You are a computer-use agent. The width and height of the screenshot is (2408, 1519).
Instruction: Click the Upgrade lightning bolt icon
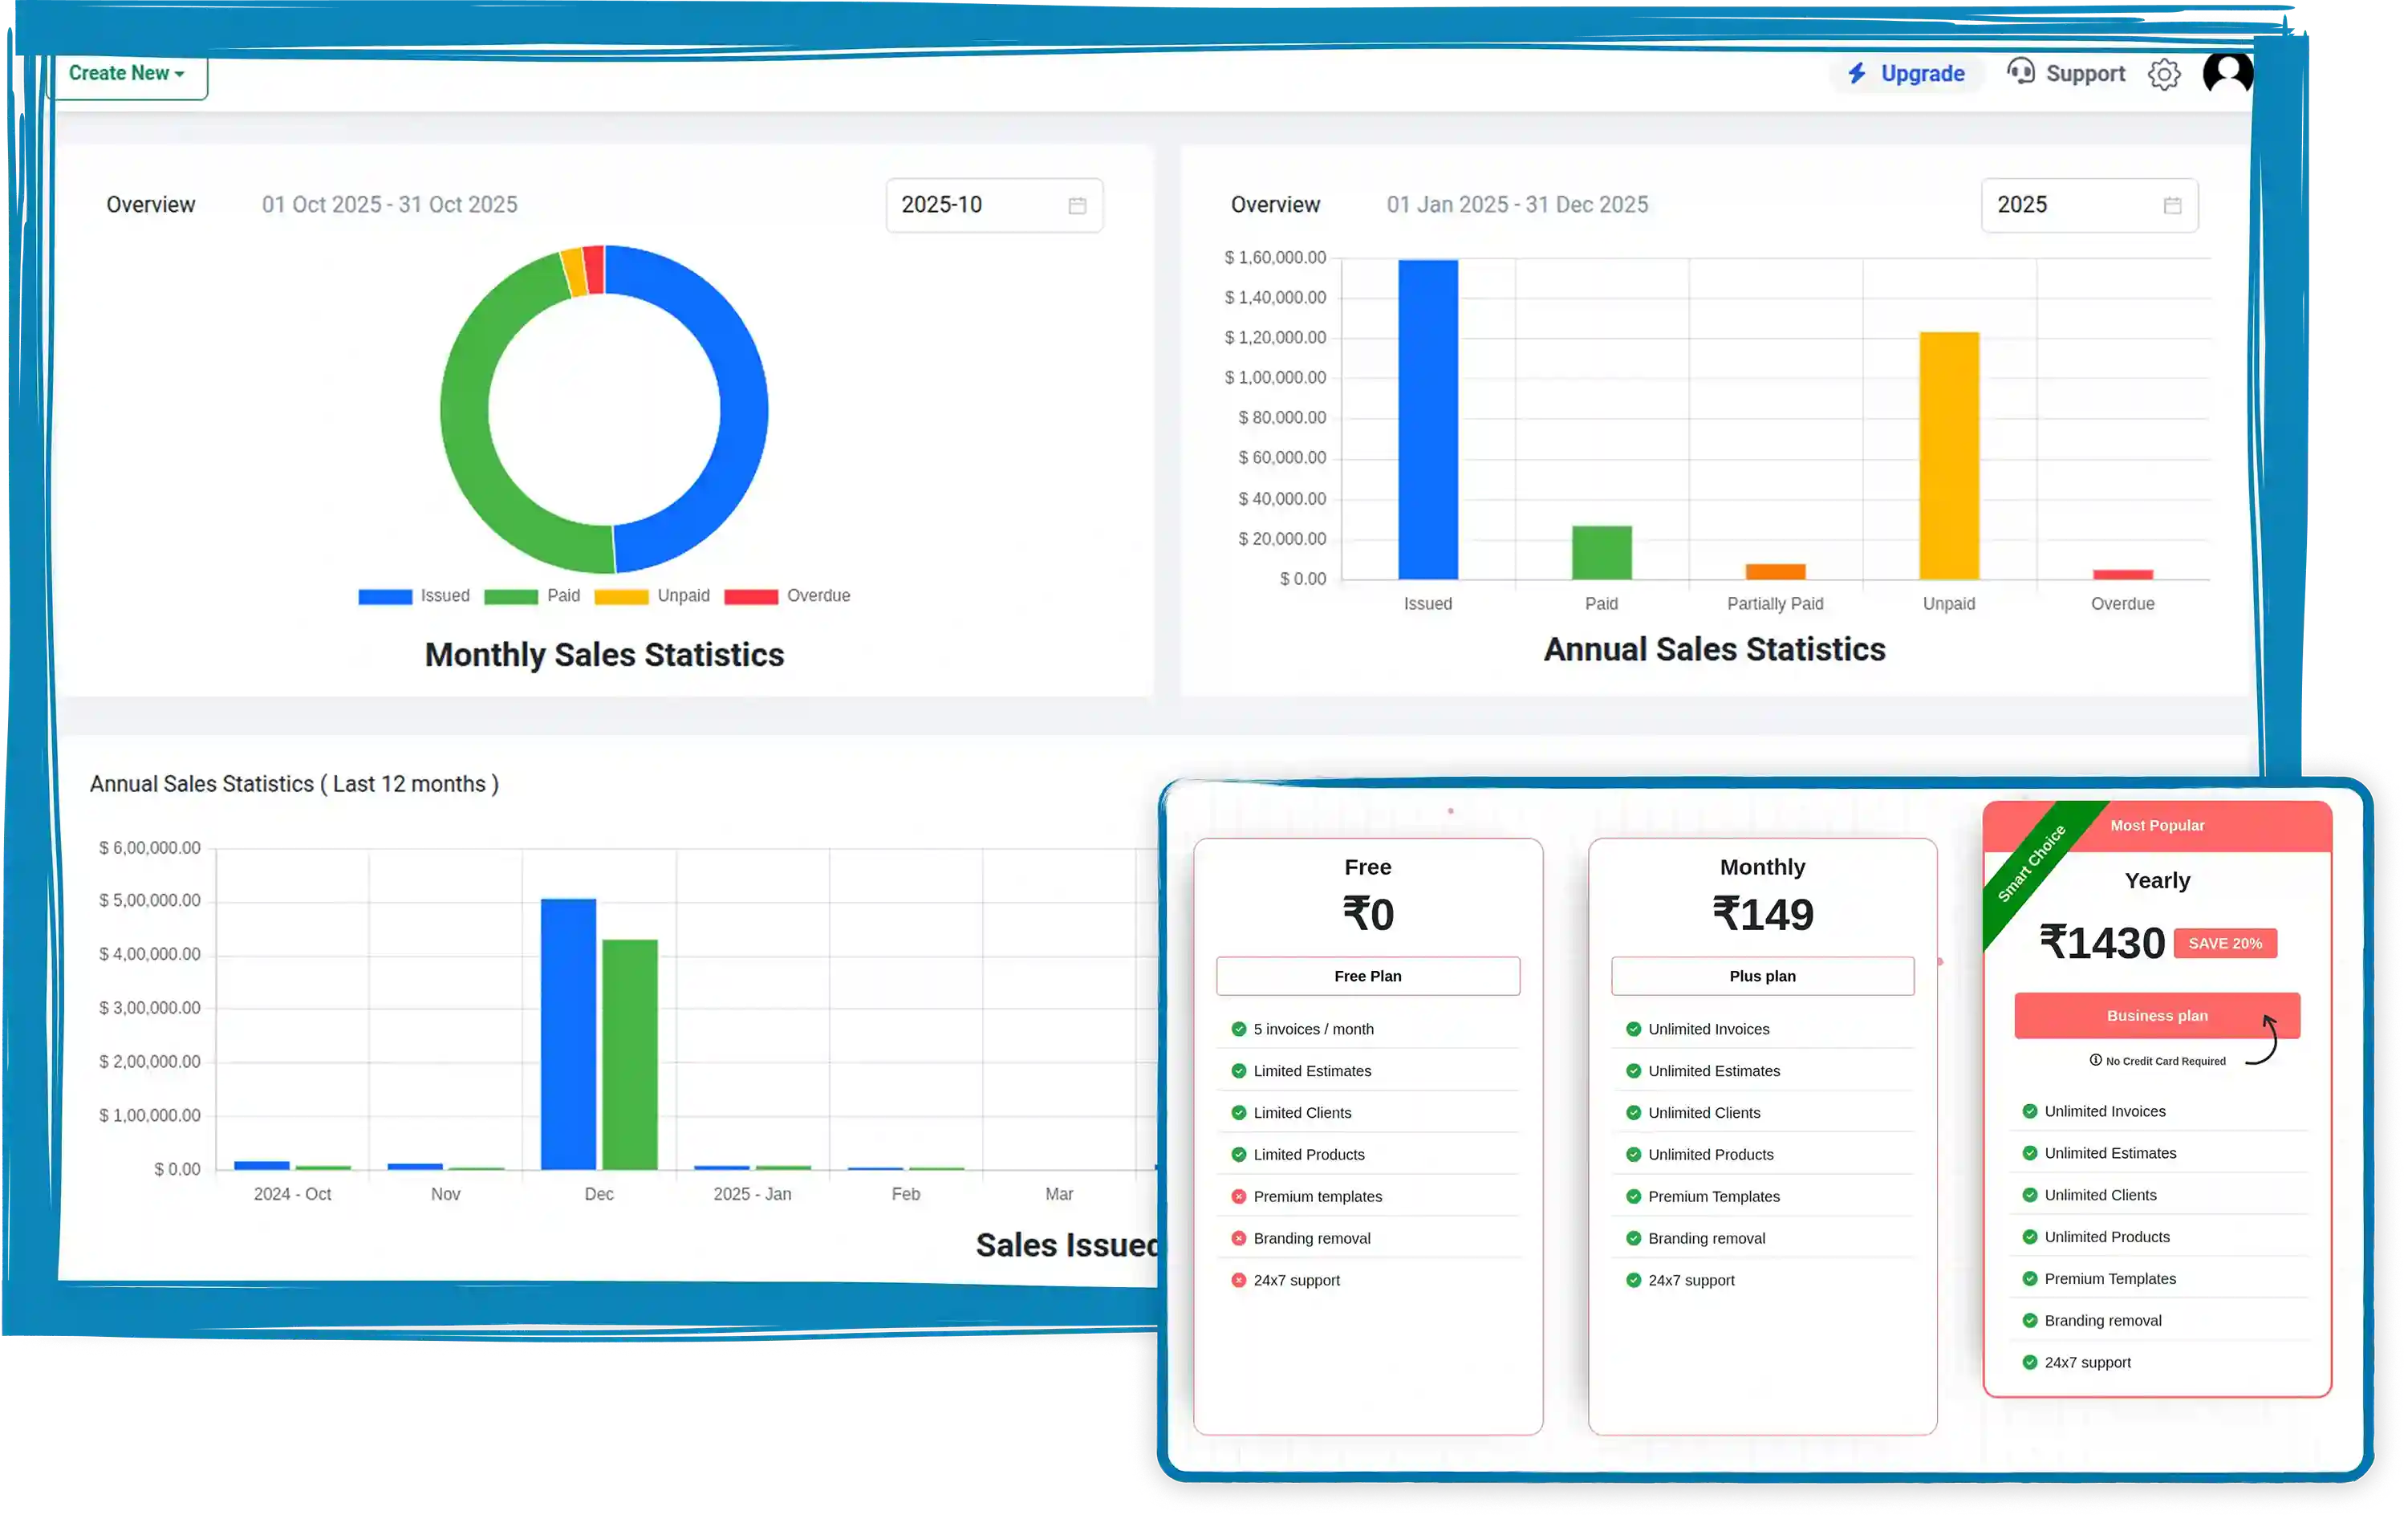[1858, 73]
